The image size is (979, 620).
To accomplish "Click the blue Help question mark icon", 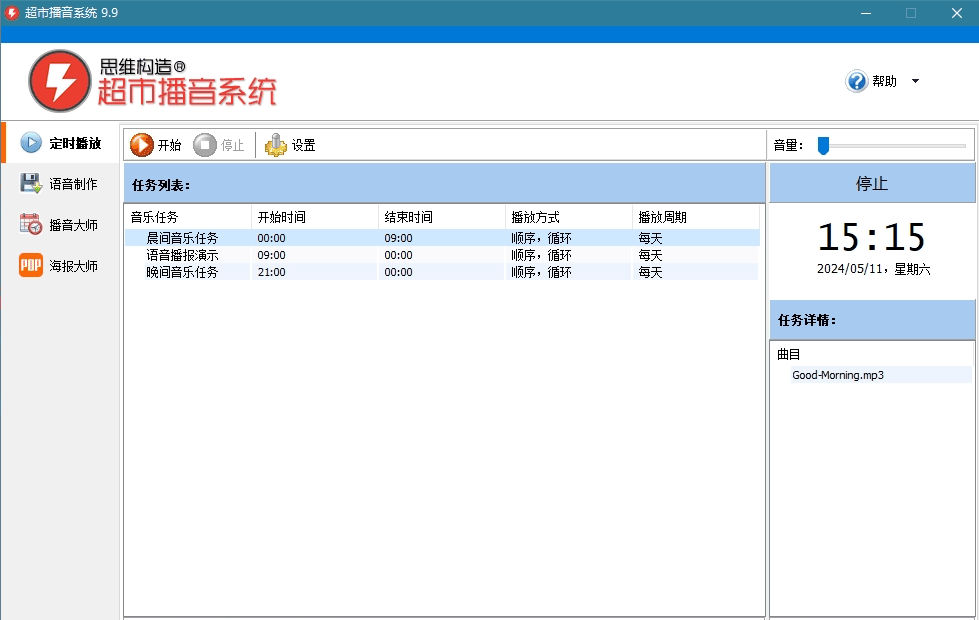I will coord(856,81).
